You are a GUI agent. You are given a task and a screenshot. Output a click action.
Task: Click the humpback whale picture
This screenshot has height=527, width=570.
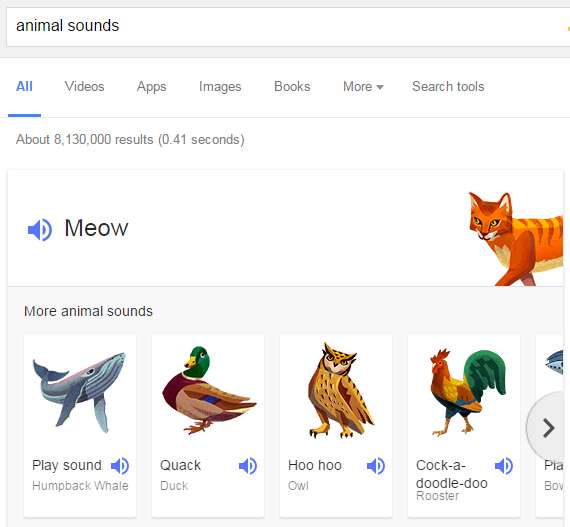(79, 392)
